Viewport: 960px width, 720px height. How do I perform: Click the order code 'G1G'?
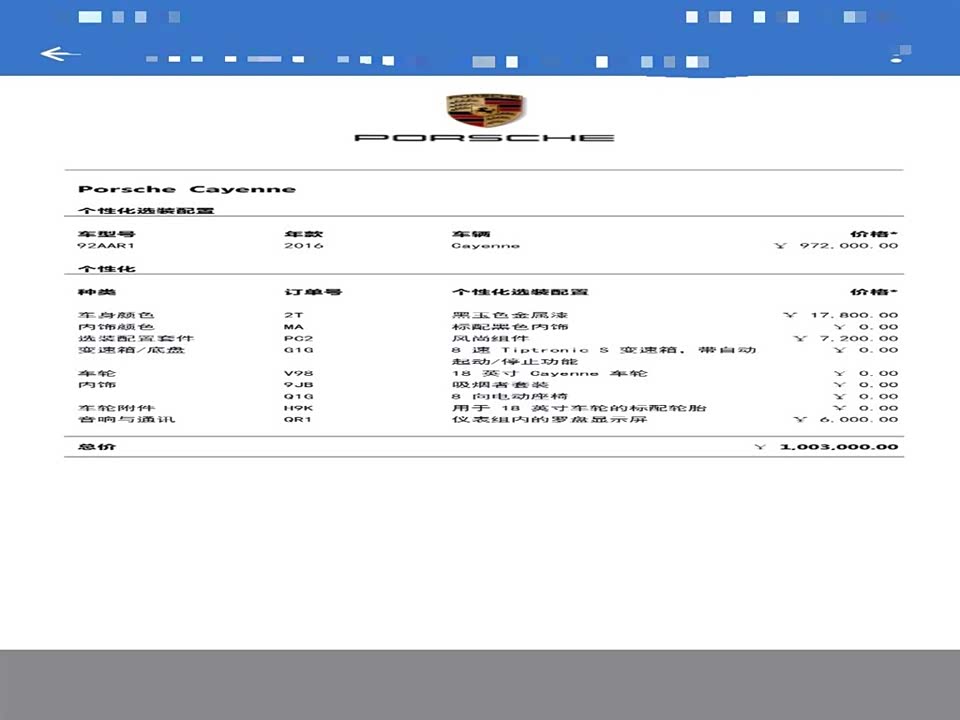coord(298,350)
